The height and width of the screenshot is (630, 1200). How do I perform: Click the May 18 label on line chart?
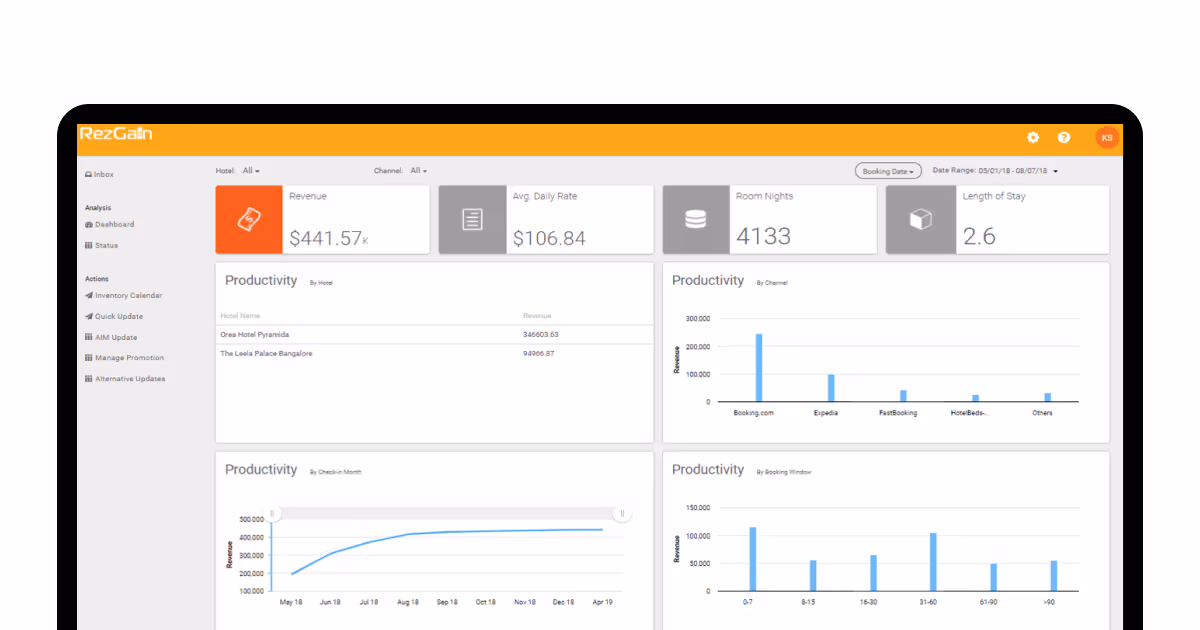[291, 602]
